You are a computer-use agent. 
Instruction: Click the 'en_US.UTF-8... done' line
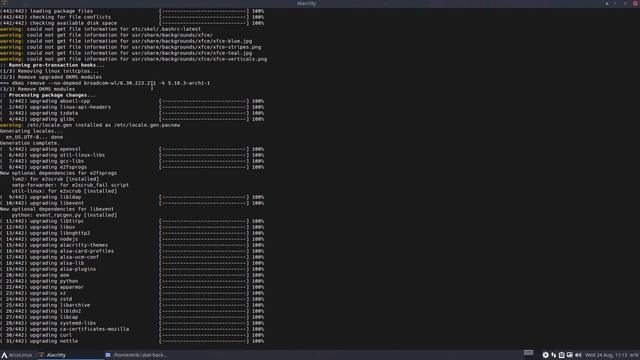coord(34,137)
